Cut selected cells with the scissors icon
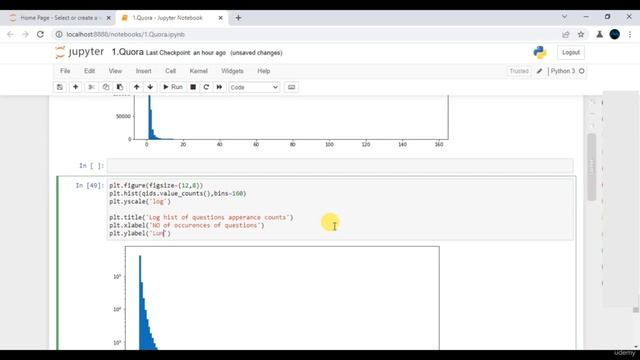 [x=91, y=87]
